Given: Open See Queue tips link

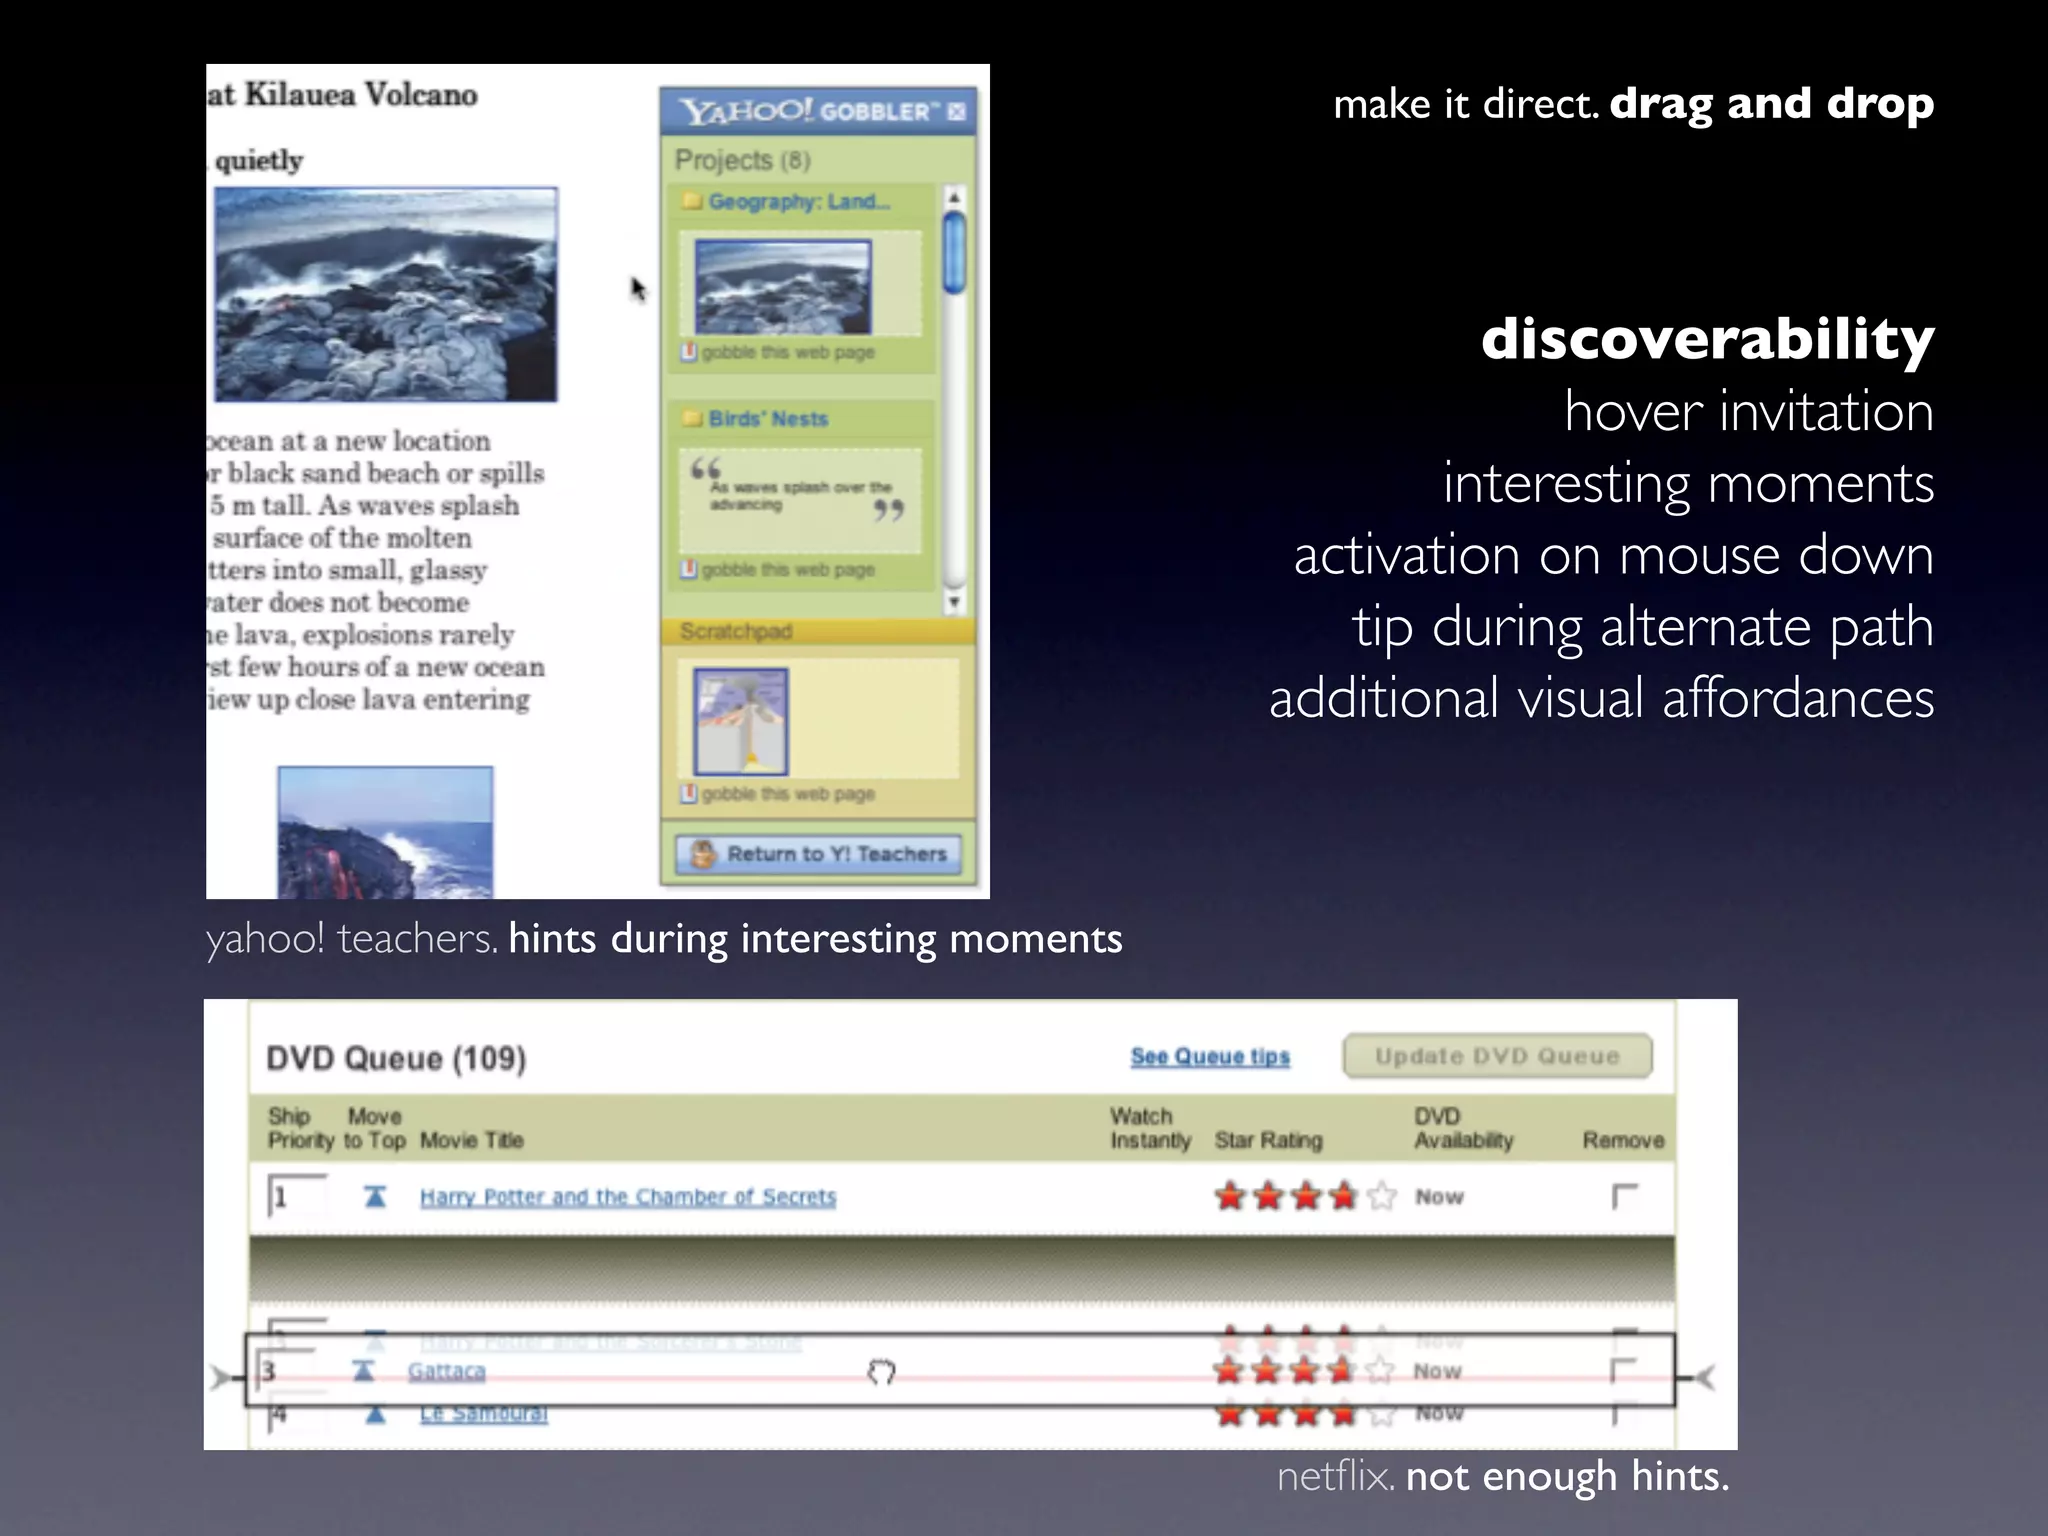Looking at the screenshot, I should click(x=1210, y=1057).
